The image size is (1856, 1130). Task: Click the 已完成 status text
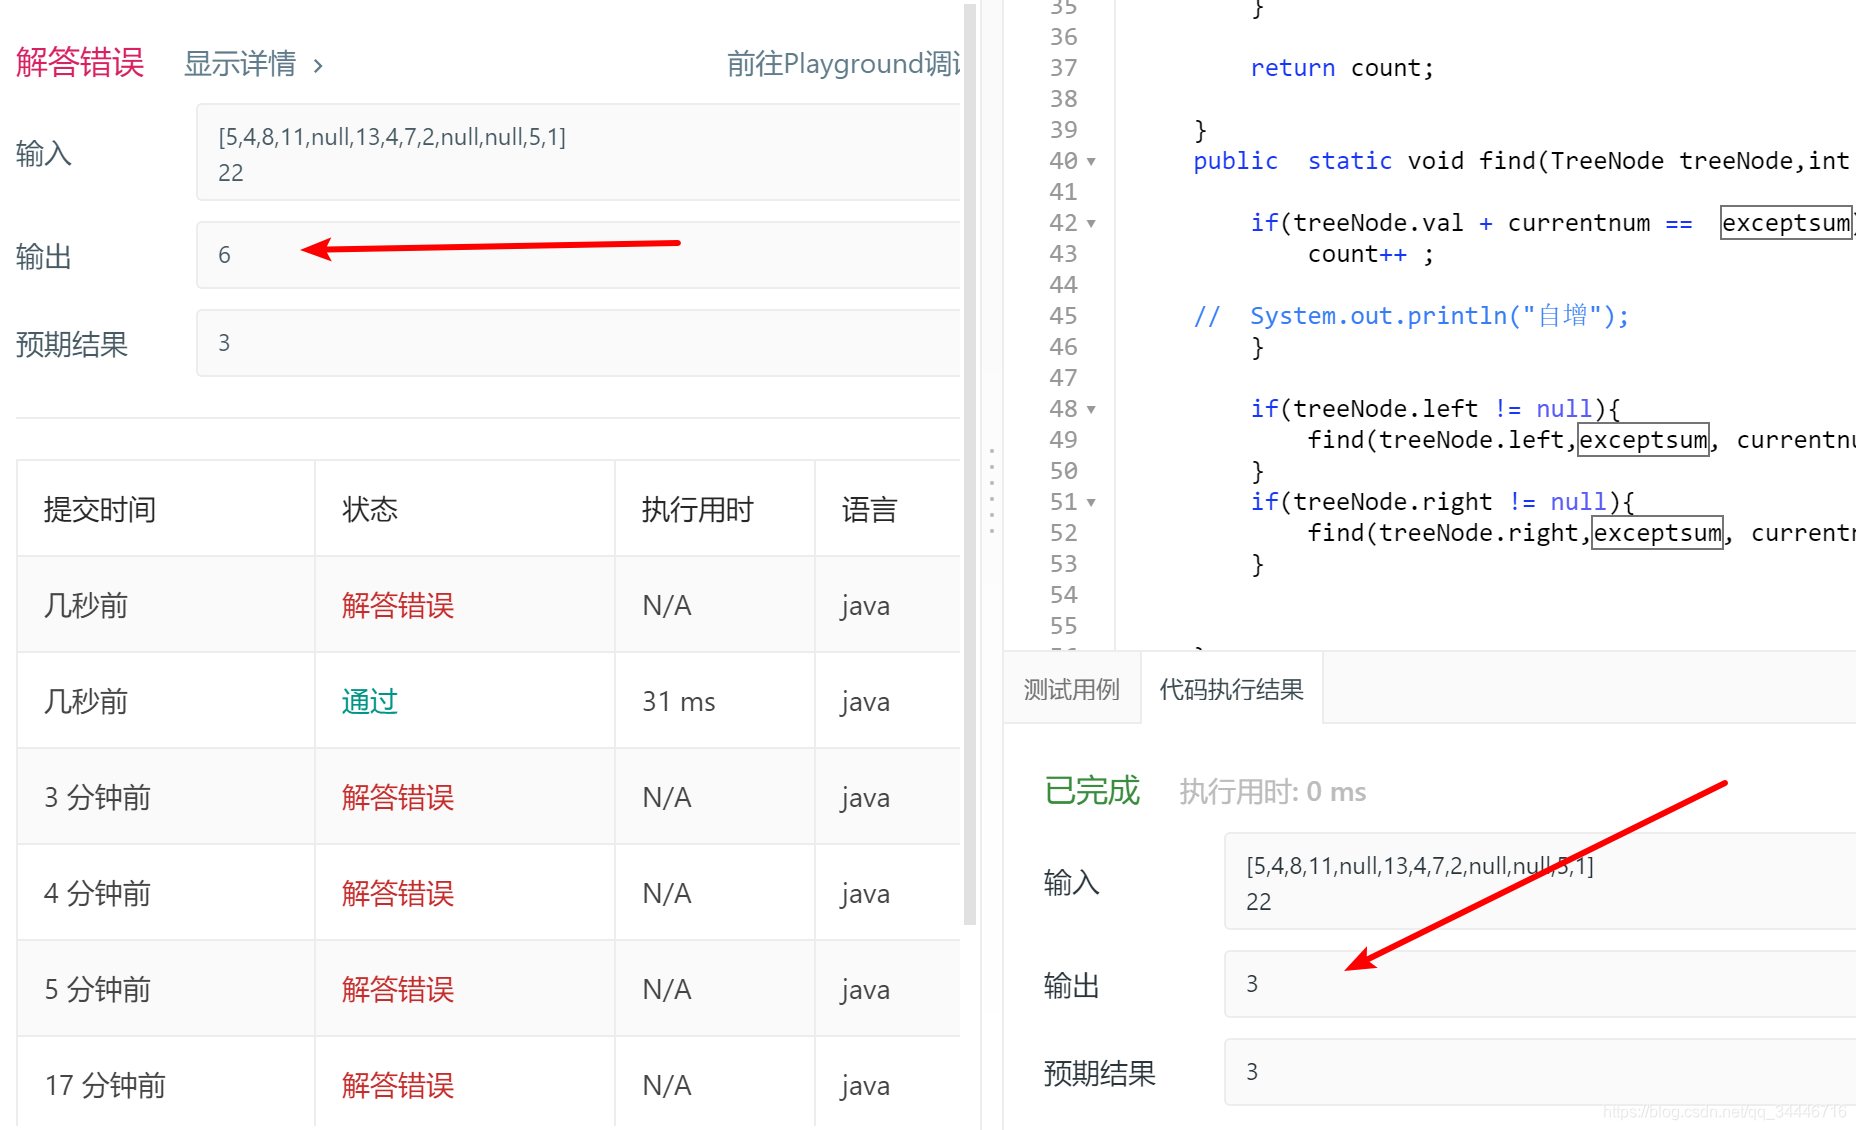click(1092, 791)
